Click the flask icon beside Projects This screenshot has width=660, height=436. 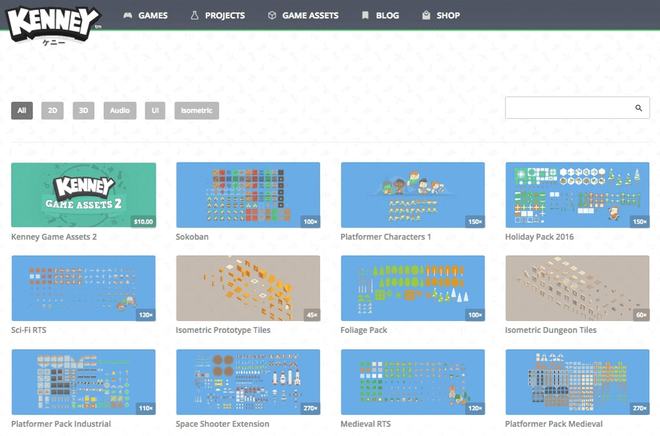194,16
